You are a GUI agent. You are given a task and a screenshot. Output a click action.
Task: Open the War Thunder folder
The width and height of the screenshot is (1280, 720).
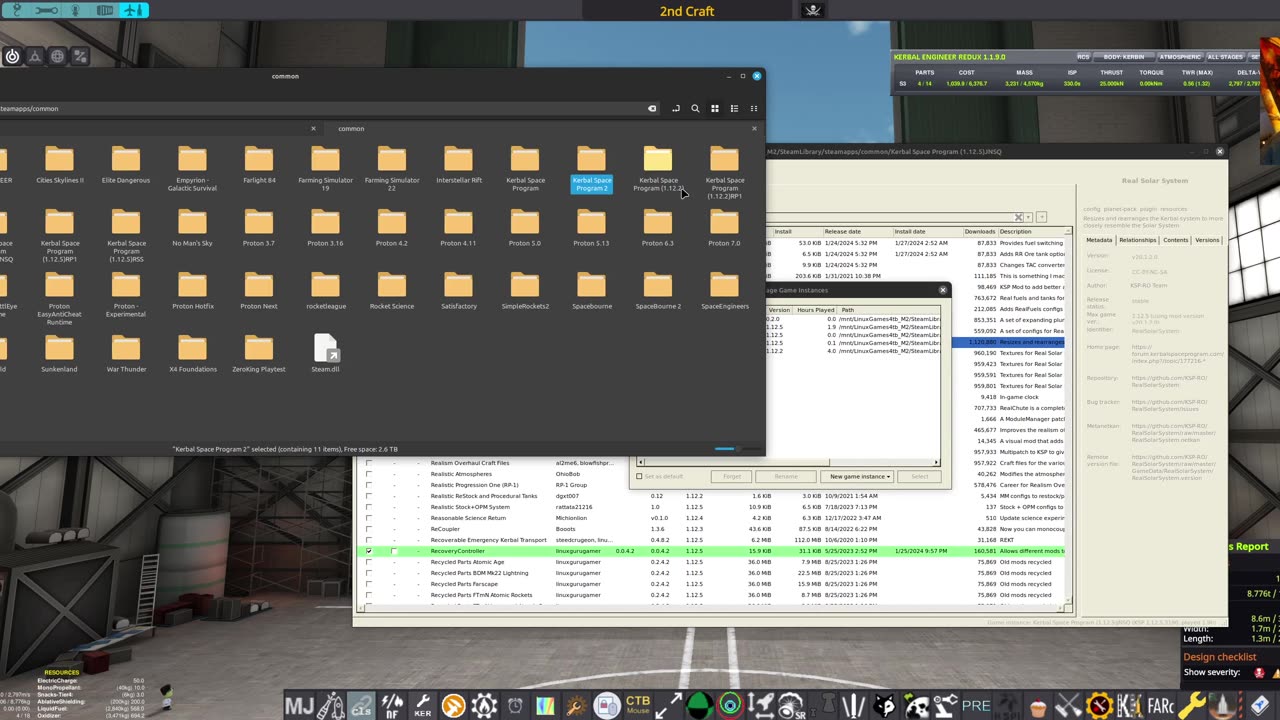(126, 355)
